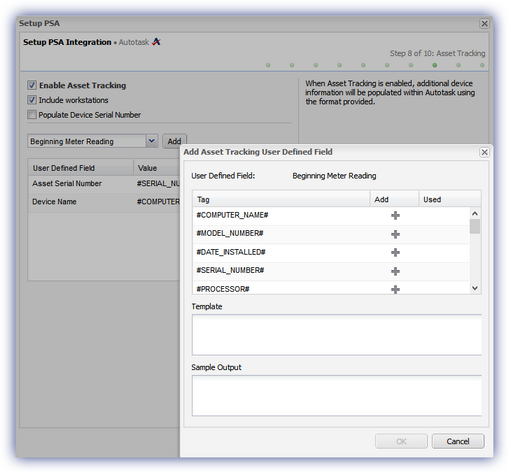This screenshot has width=509, height=473.
Task: Open the Beginning Meter Reading dropdown
Action: [152, 141]
